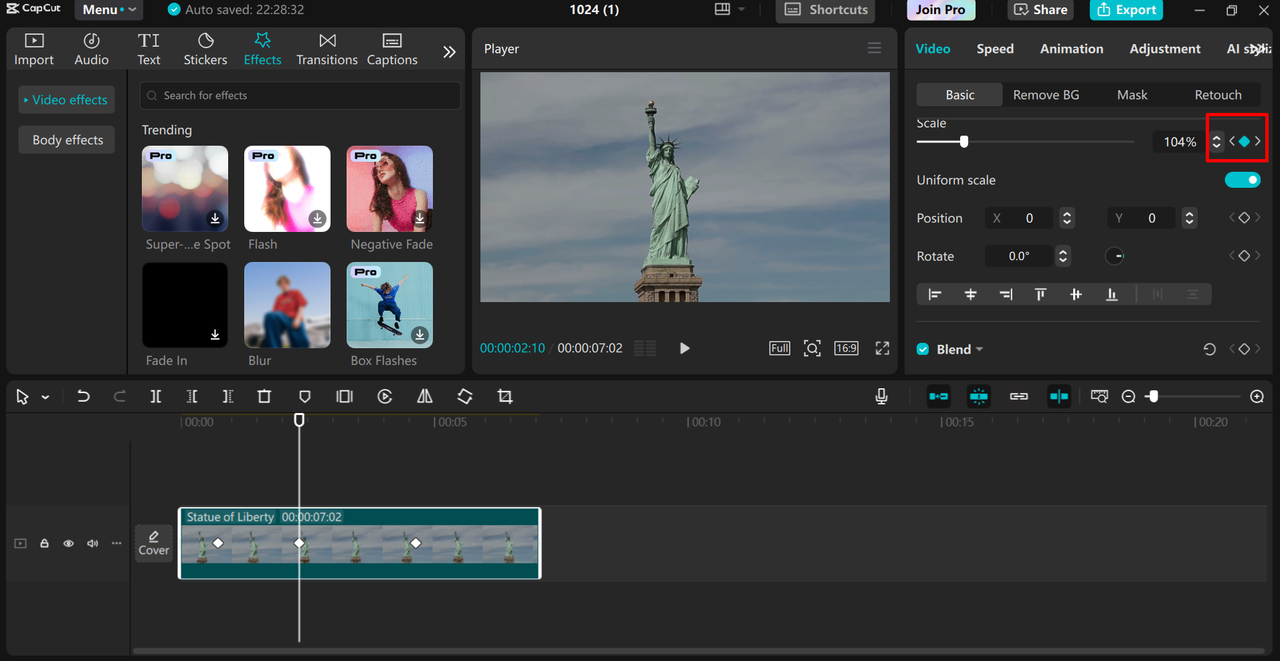This screenshot has height=661, width=1280.
Task: Lock the video track
Action: (44, 543)
